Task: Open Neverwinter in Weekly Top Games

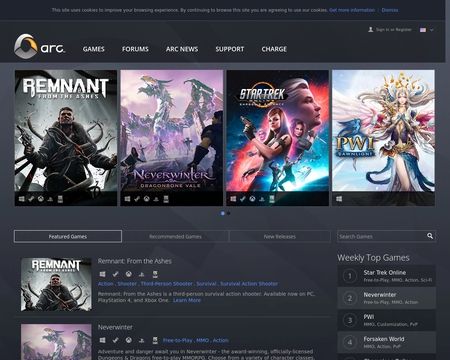Action: 387,298
